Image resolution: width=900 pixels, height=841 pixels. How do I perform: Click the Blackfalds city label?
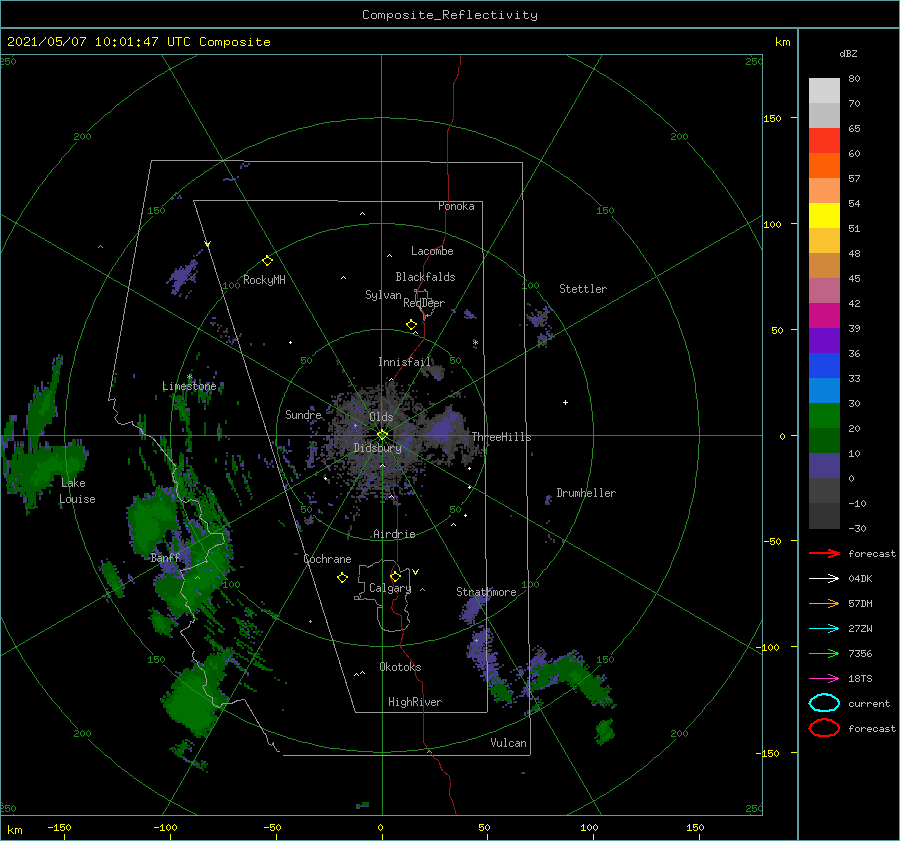click(425, 277)
